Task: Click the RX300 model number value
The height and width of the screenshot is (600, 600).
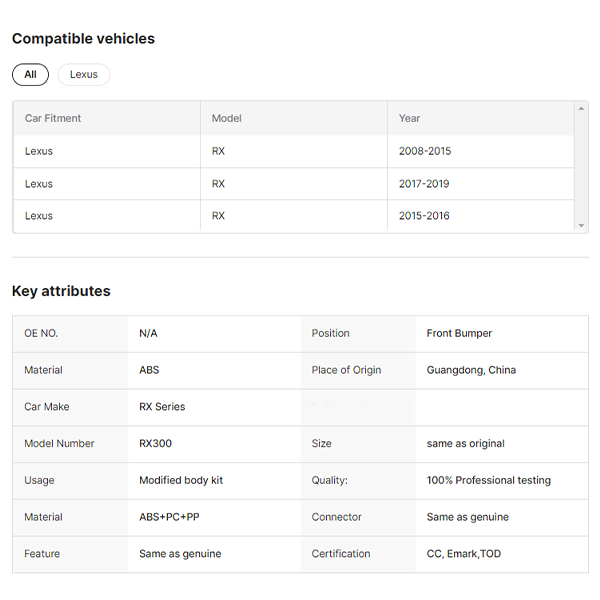Action: [x=156, y=444]
